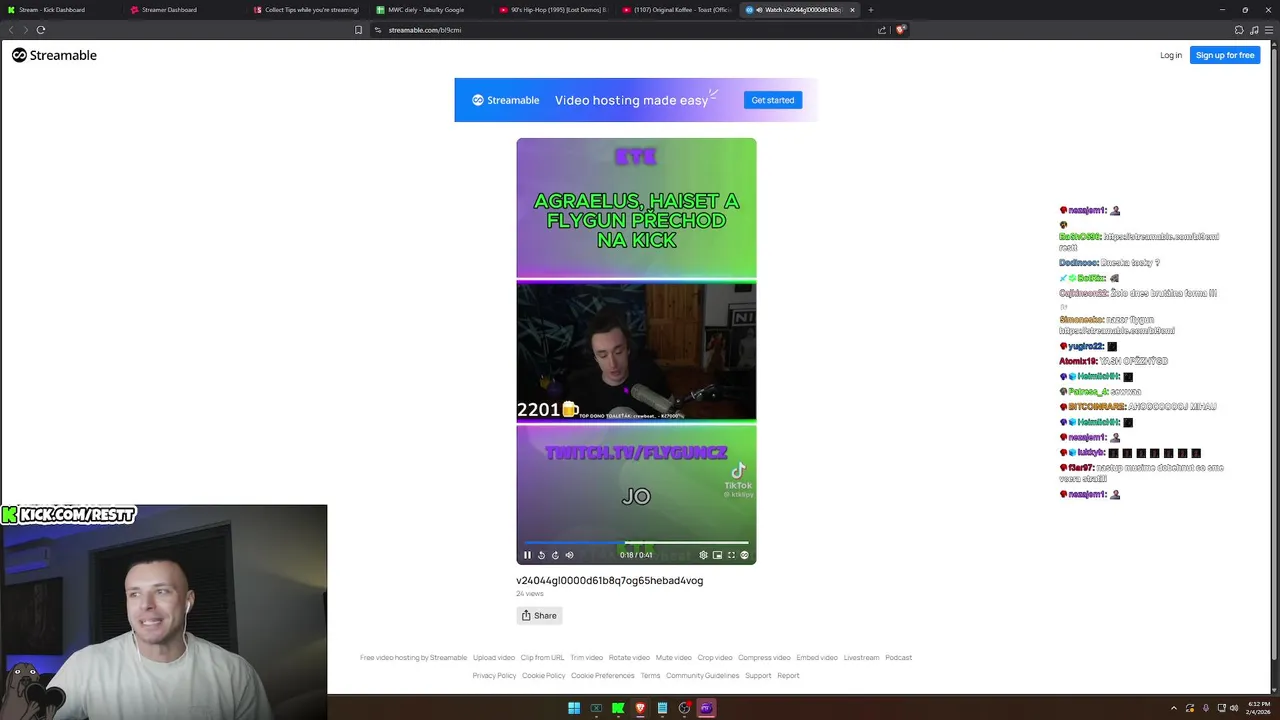Bookmark this page icon
Image resolution: width=1280 pixels, height=720 pixels.
point(359,30)
